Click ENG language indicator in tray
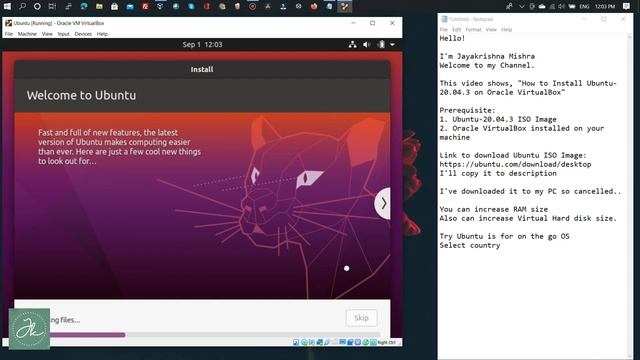640x360 pixels. click(584, 6)
